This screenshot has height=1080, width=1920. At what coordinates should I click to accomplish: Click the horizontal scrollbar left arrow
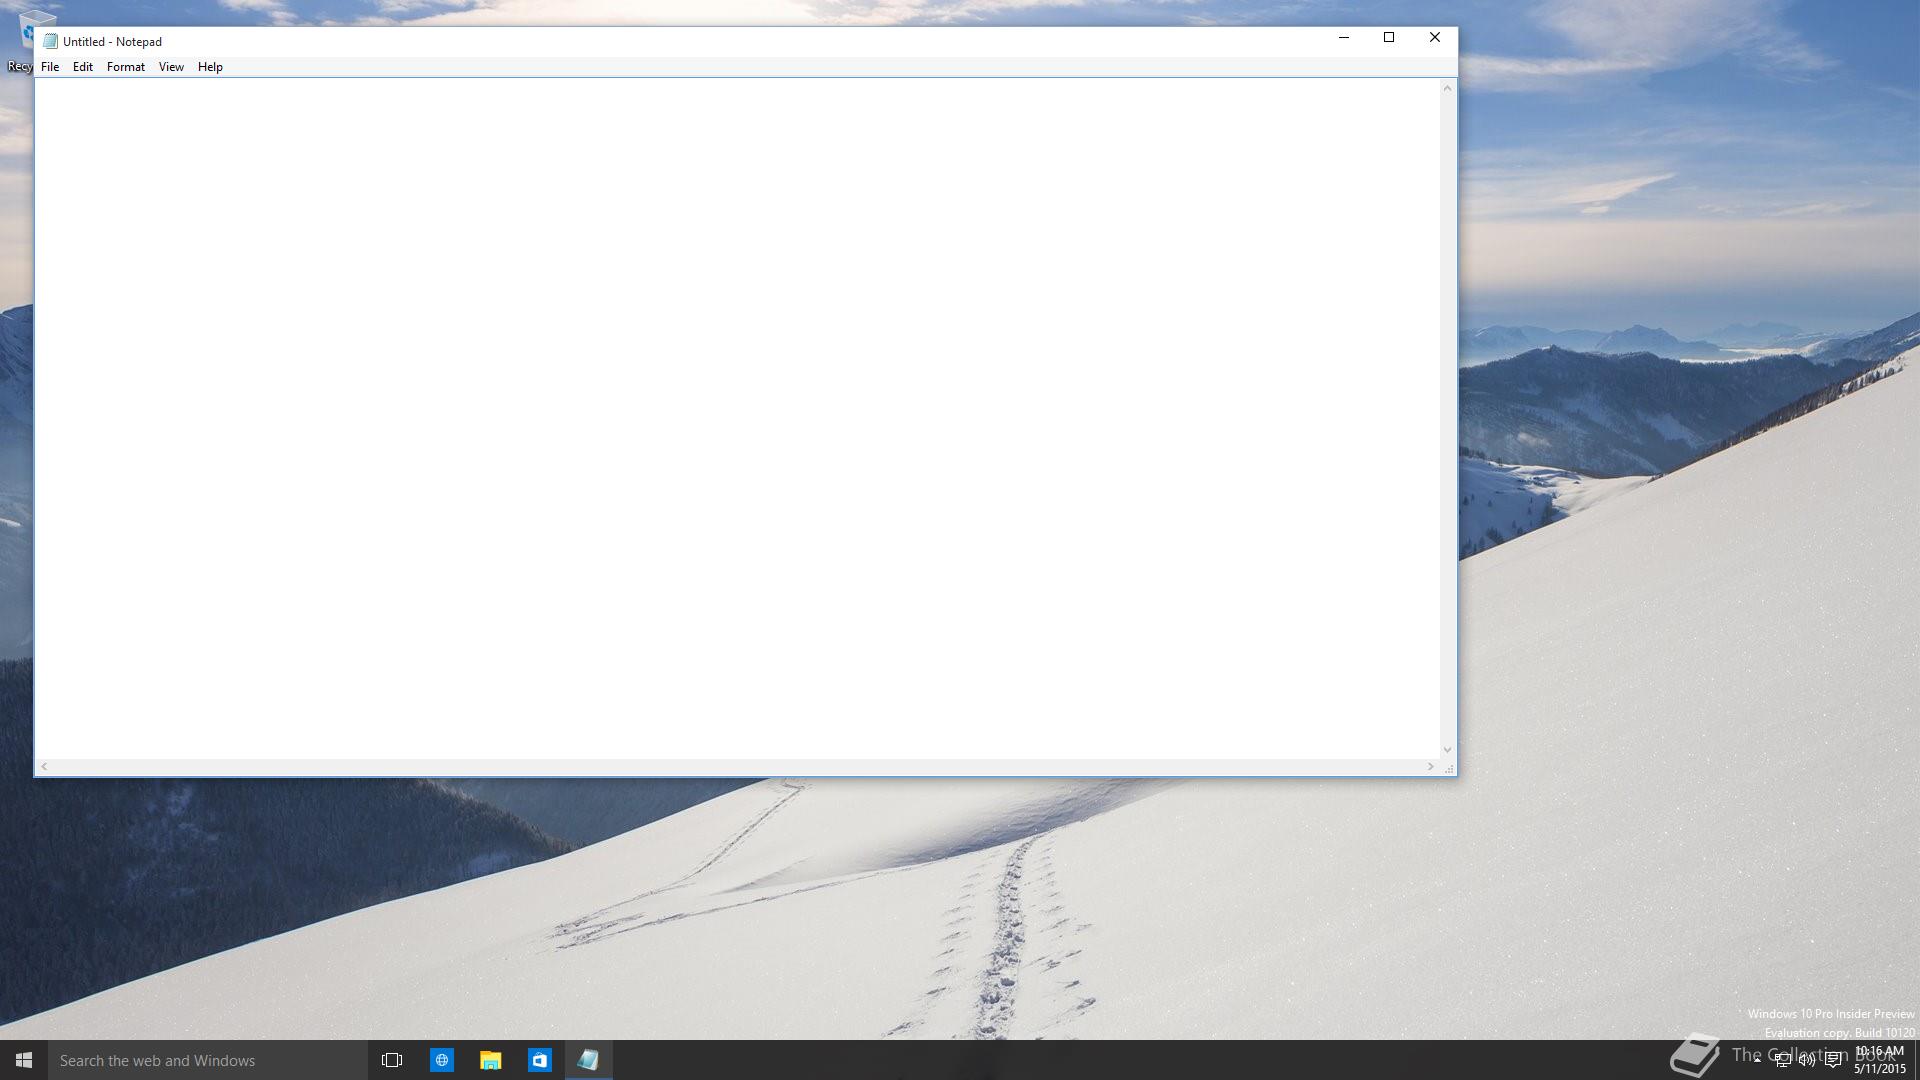(44, 767)
